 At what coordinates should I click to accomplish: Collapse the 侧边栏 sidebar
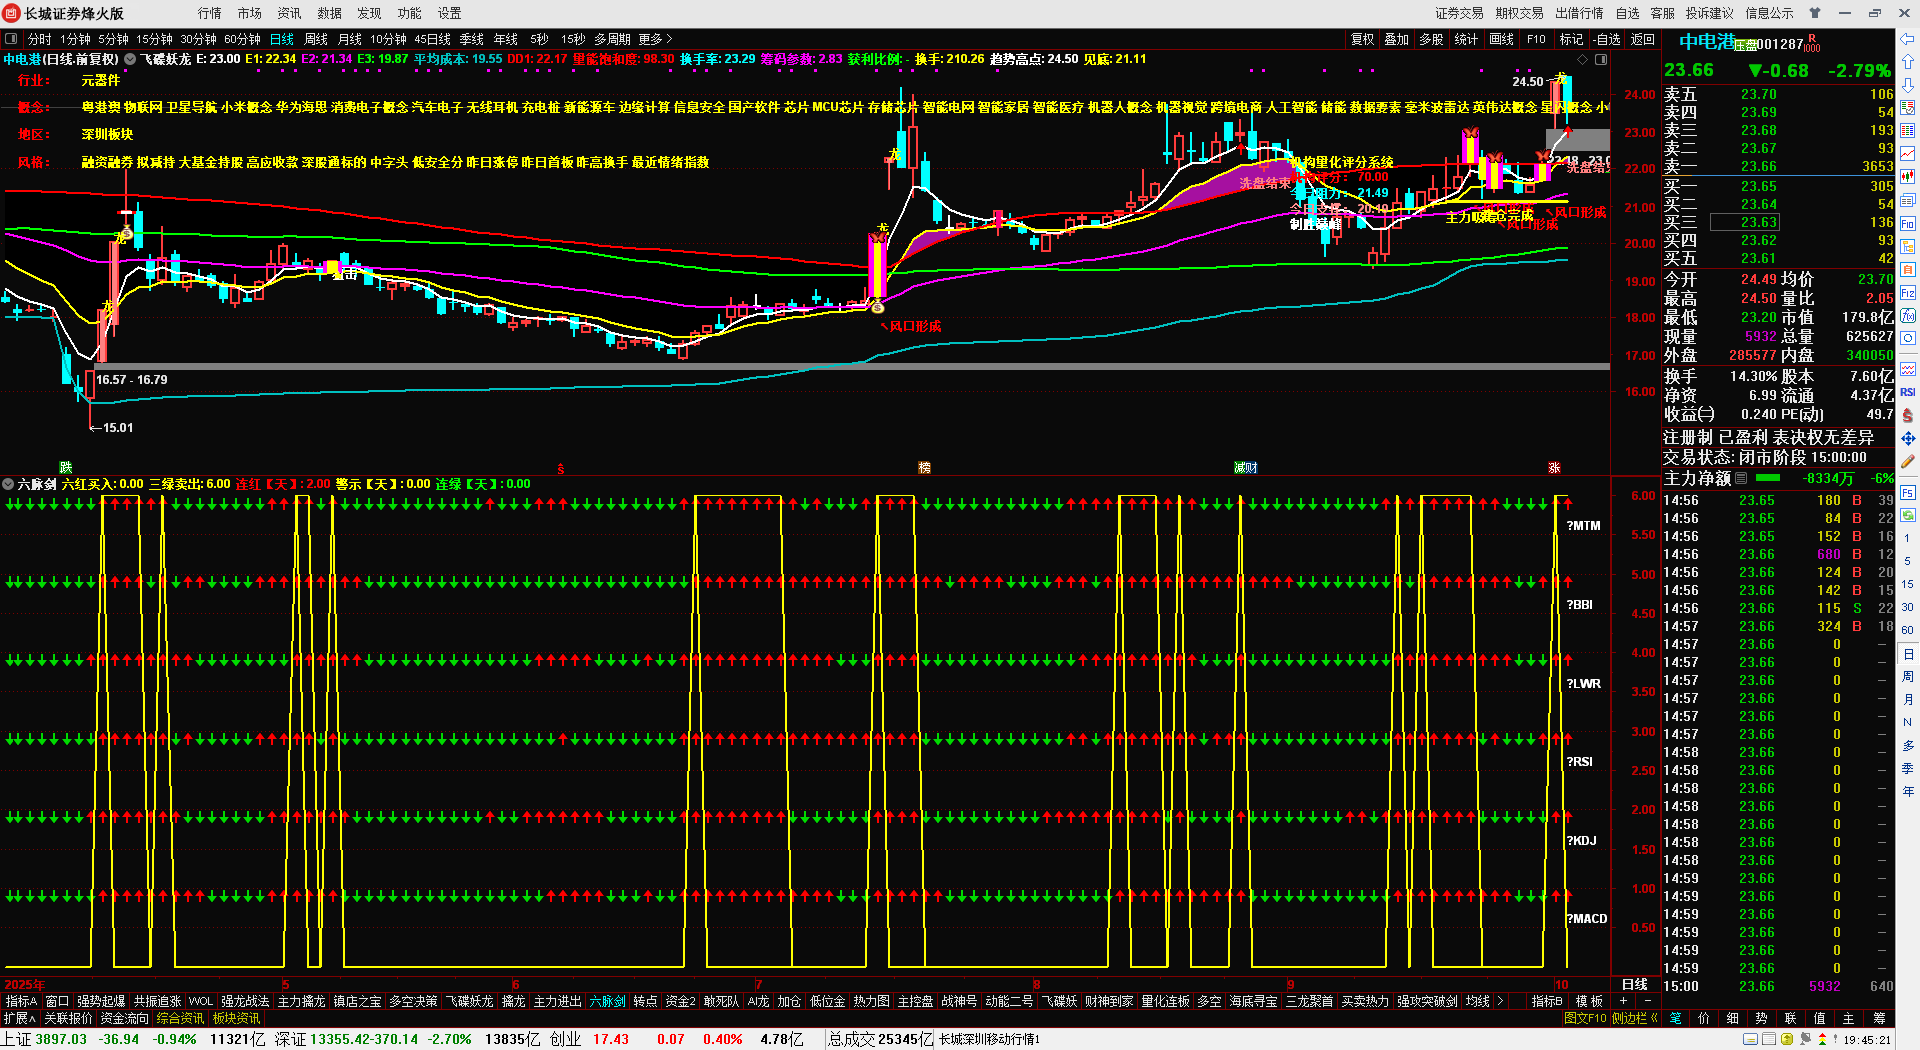click(x=1634, y=1018)
